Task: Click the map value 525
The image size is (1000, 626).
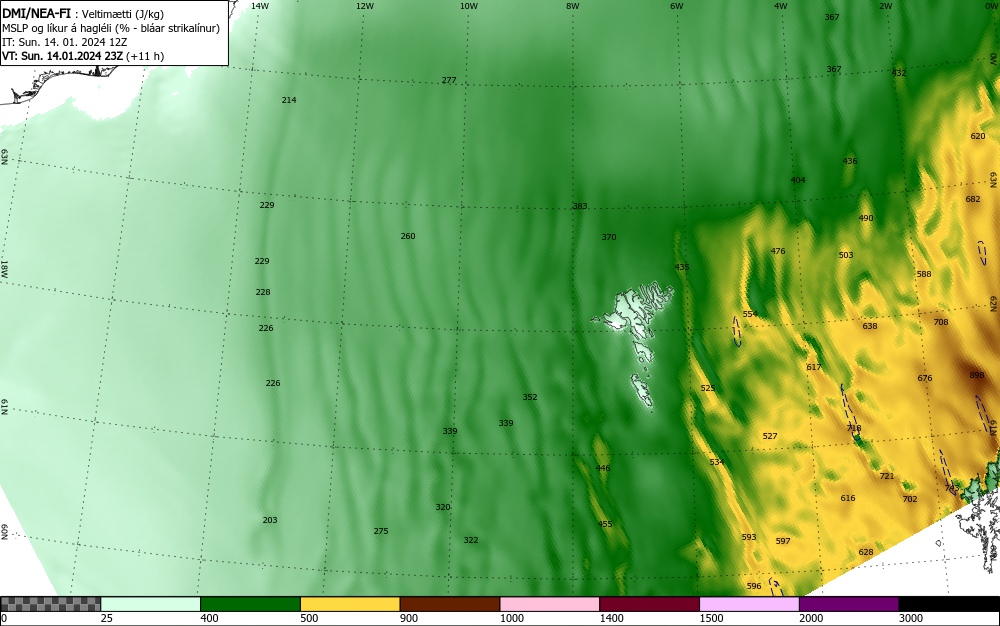Action: click(x=707, y=388)
